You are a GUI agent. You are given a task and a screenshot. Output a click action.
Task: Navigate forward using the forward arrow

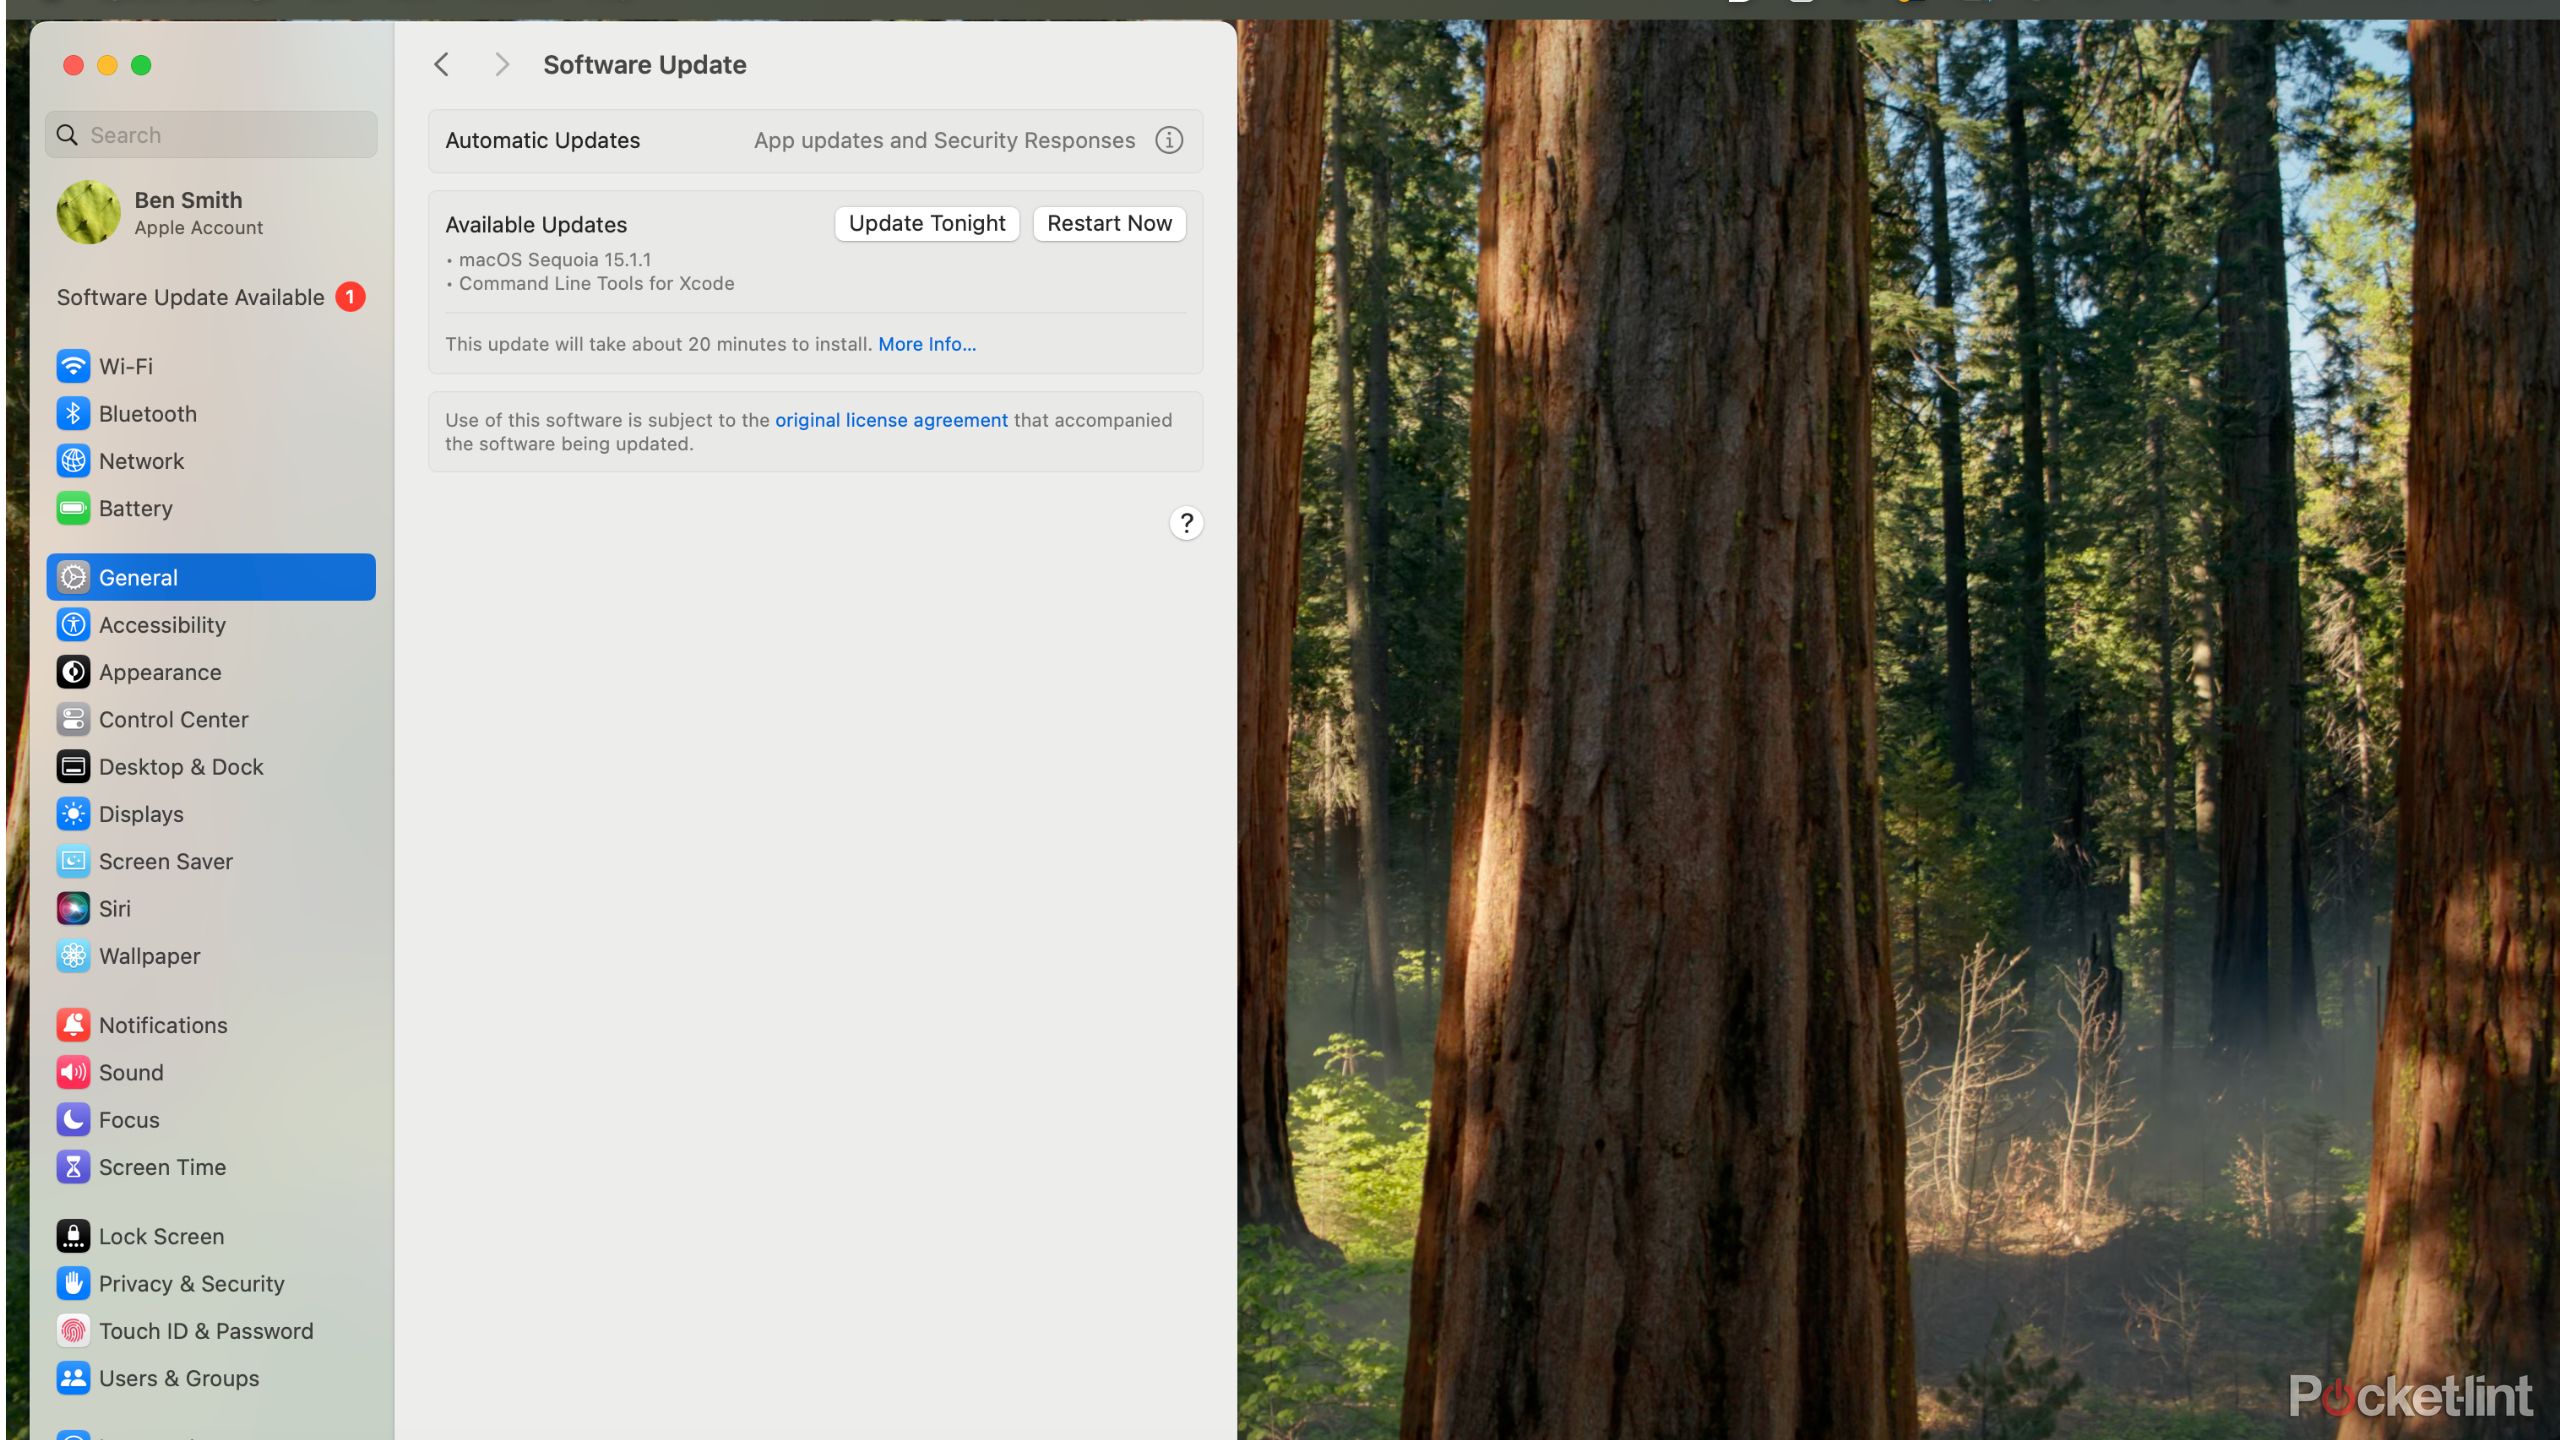pos(501,63)
